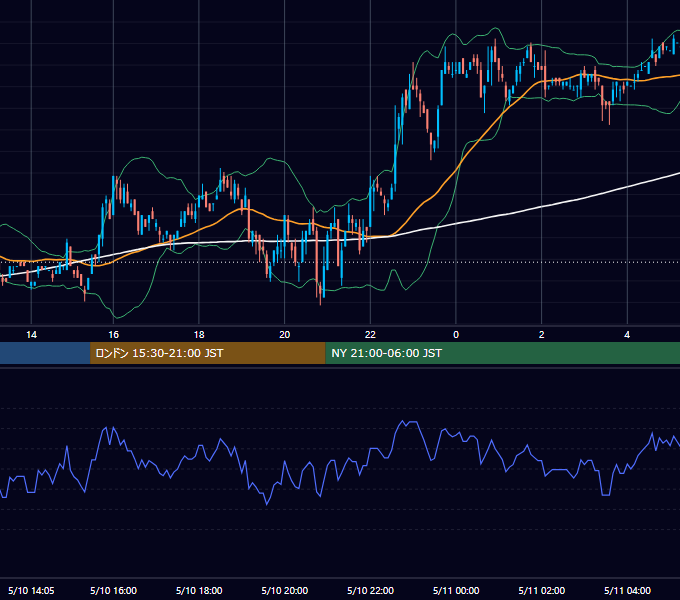Click the 5/10 22:00 timestamp label
Image resolution: width=680 pixels, height=600 pixels.
(x=370, y=590)
